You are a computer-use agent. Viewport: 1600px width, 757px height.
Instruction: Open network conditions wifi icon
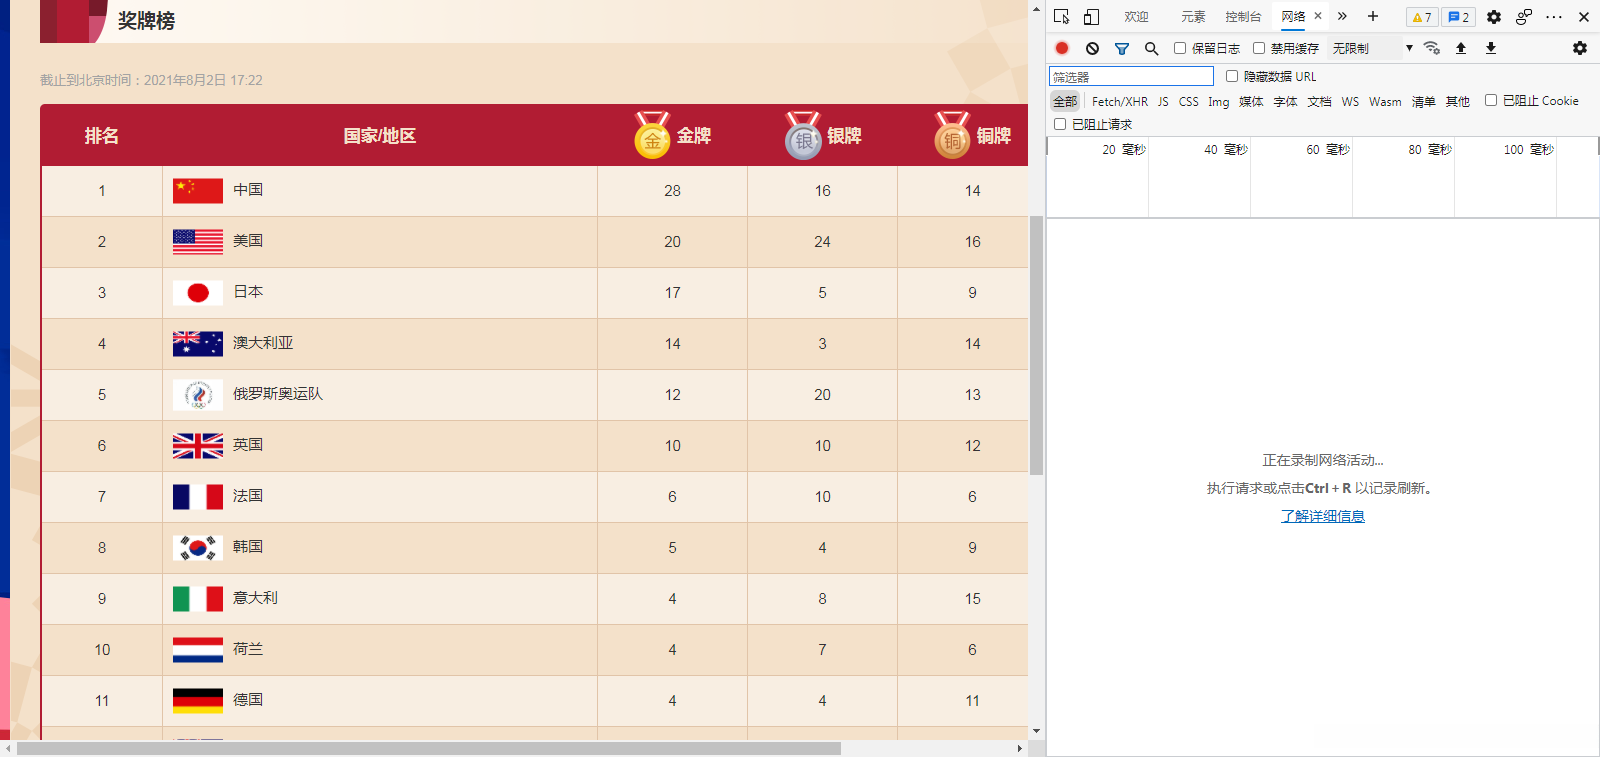[x=1432, y=48]
